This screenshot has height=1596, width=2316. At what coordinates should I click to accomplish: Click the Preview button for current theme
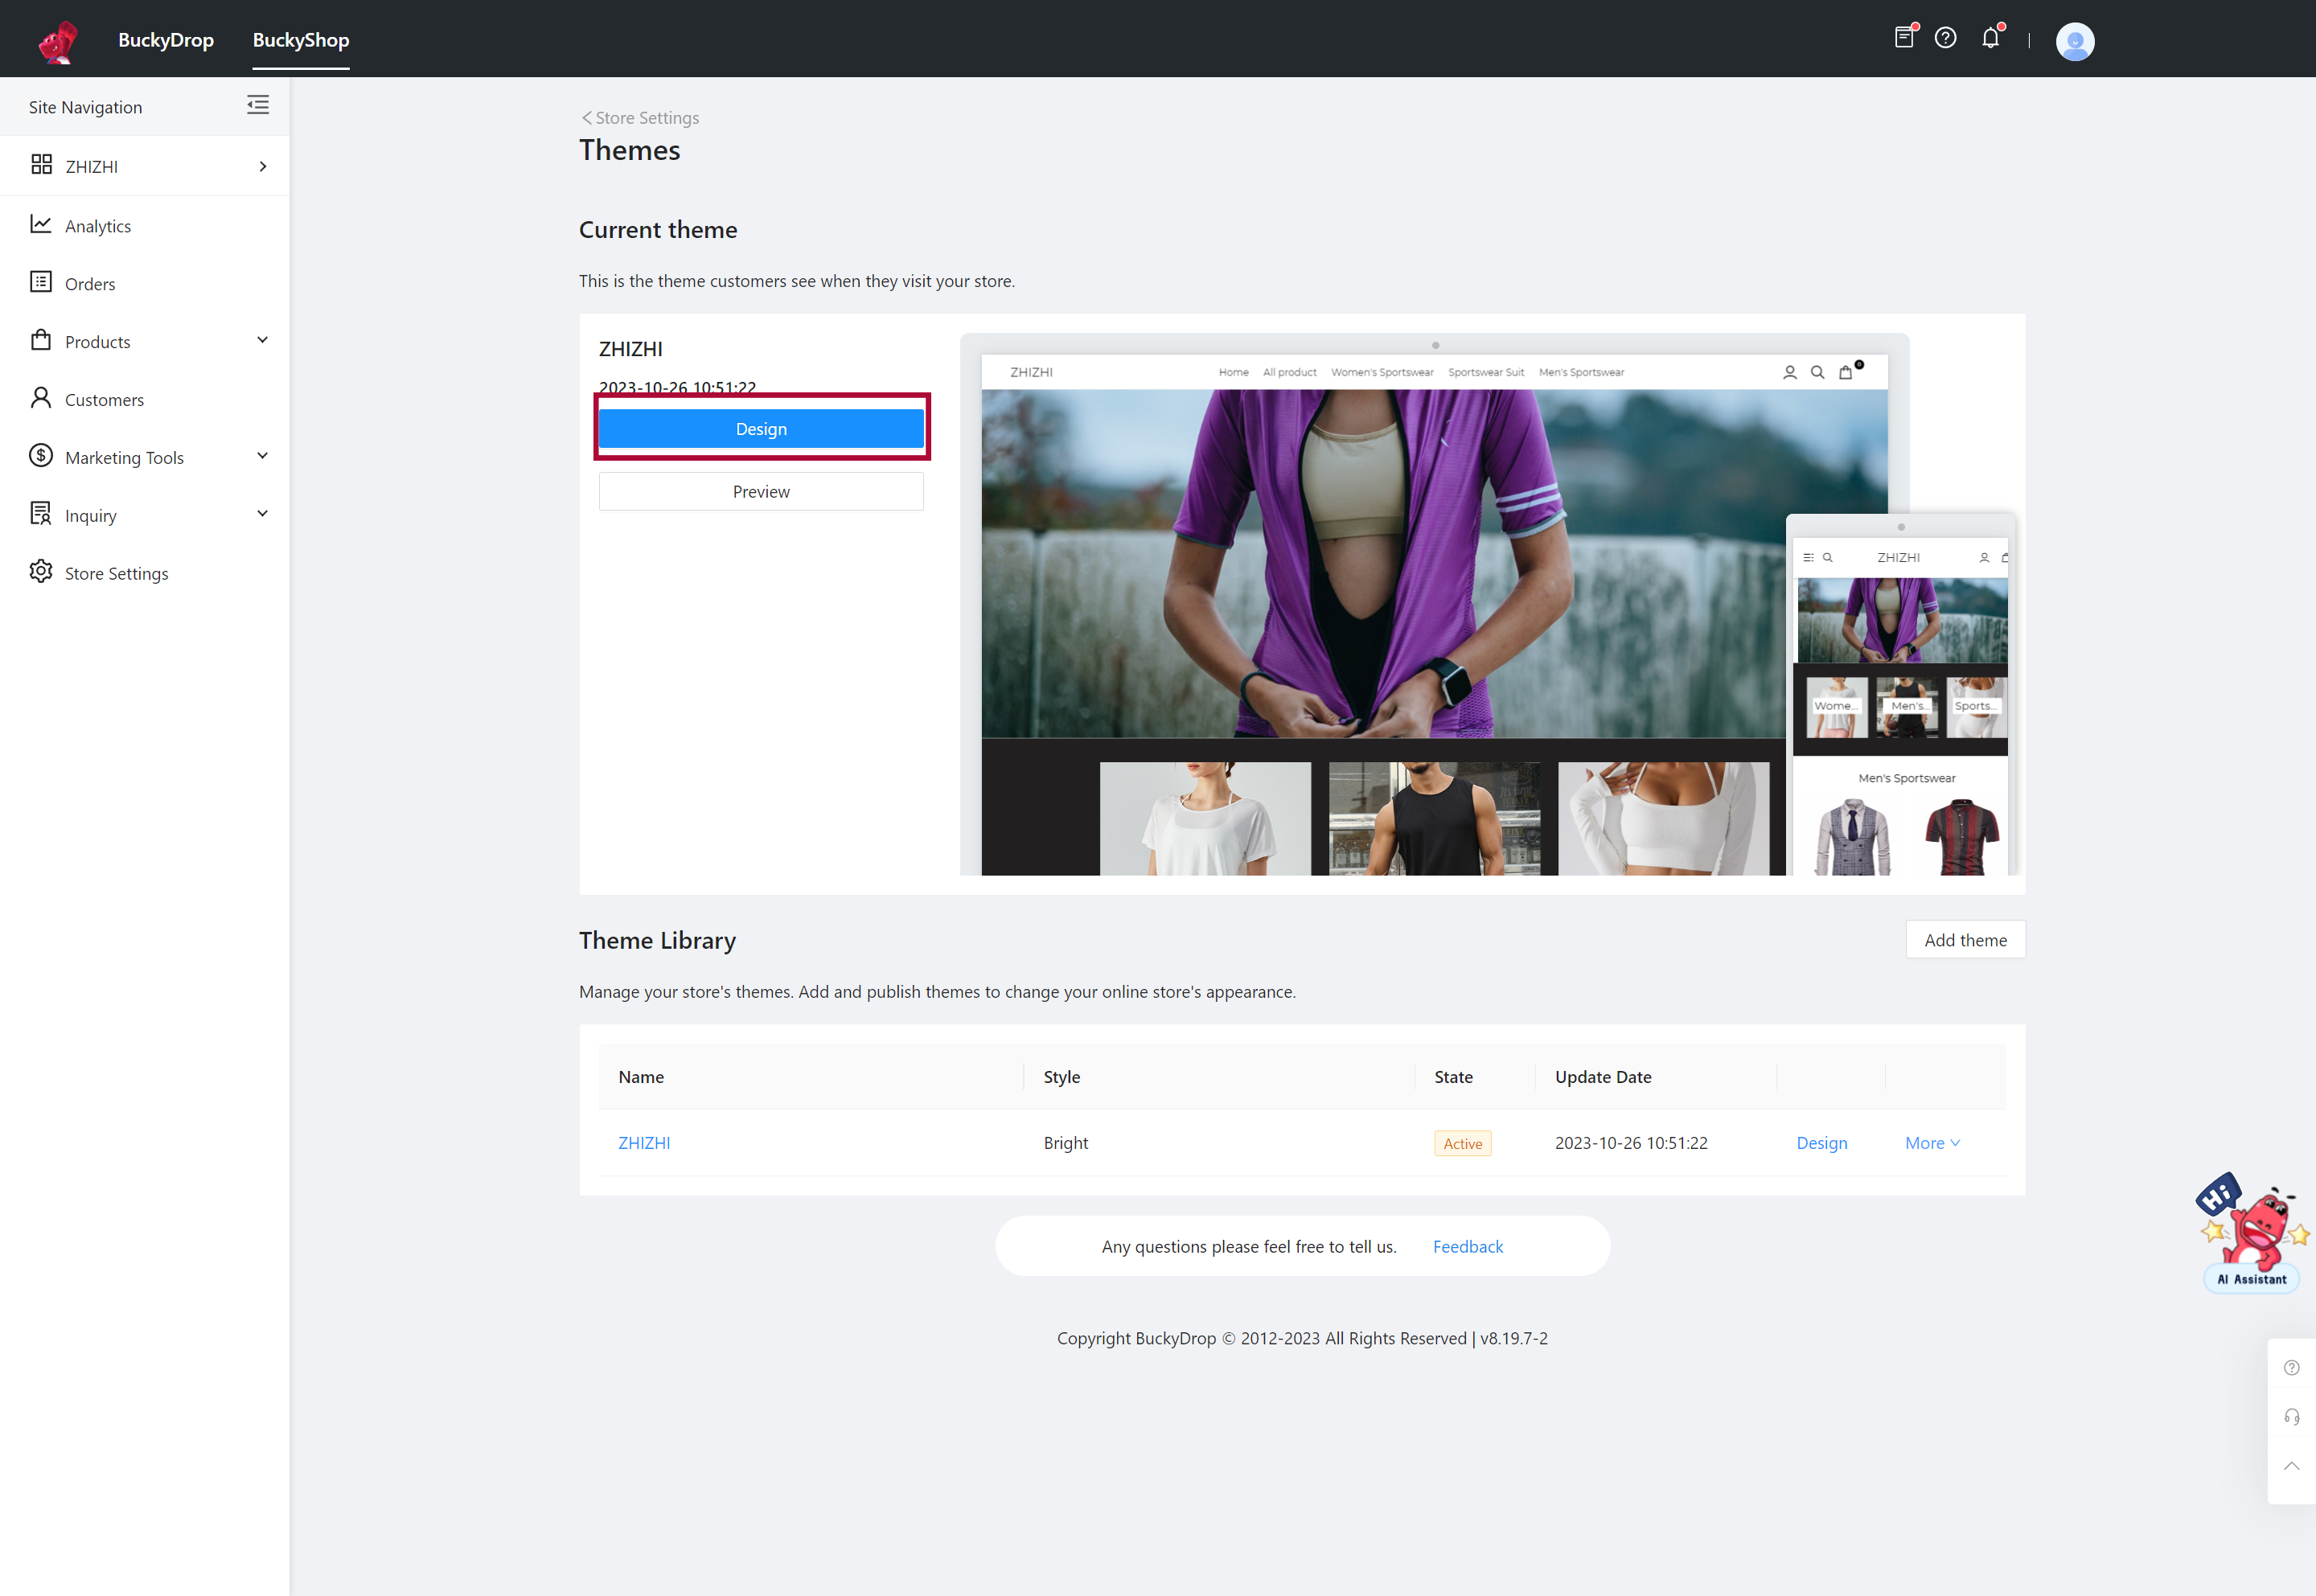click(x=760, y=491)
